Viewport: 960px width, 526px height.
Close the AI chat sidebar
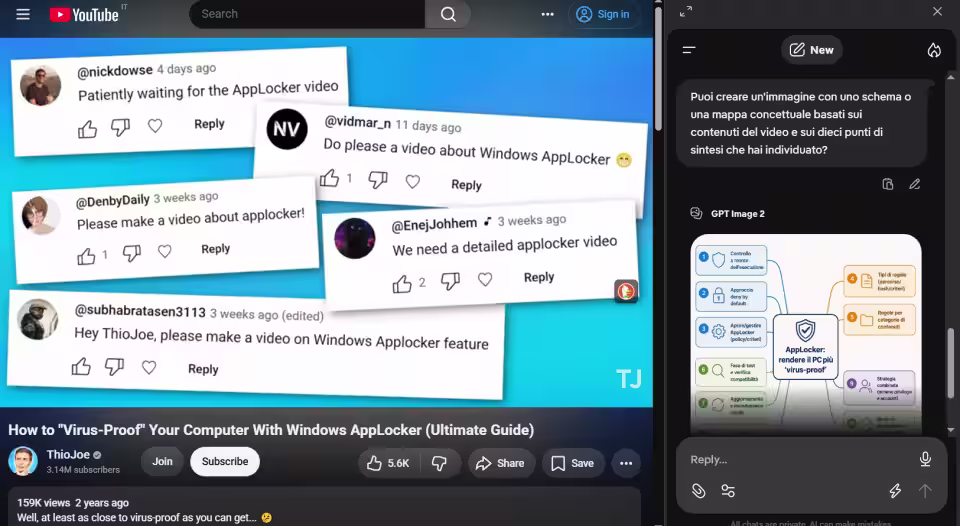(x=937, y=11)
